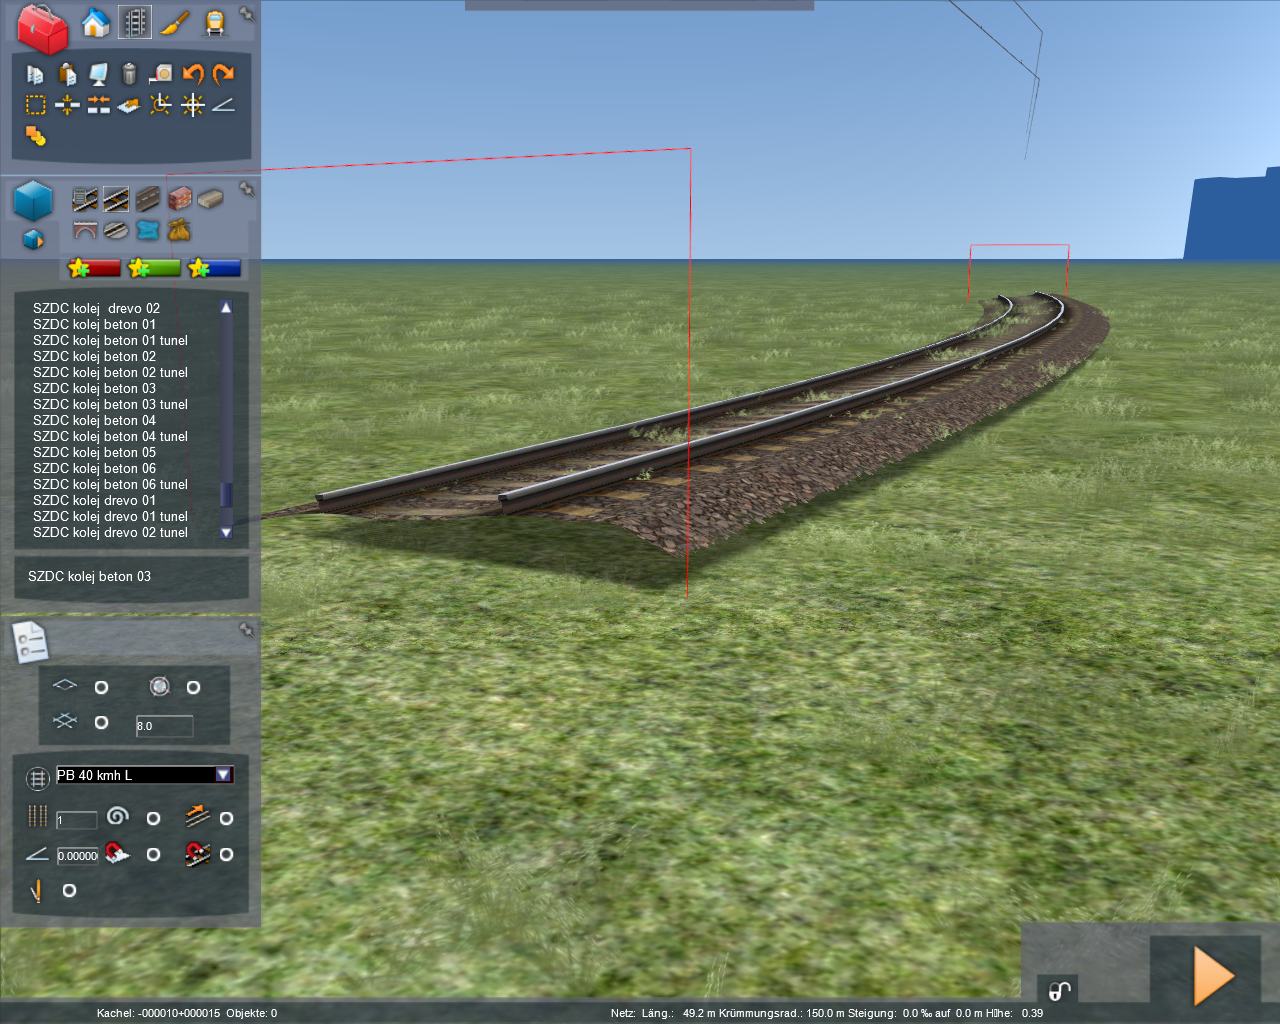Click the track list scroll-down arrow
The image size is (1280, 1024).
(x=226, y=532)
